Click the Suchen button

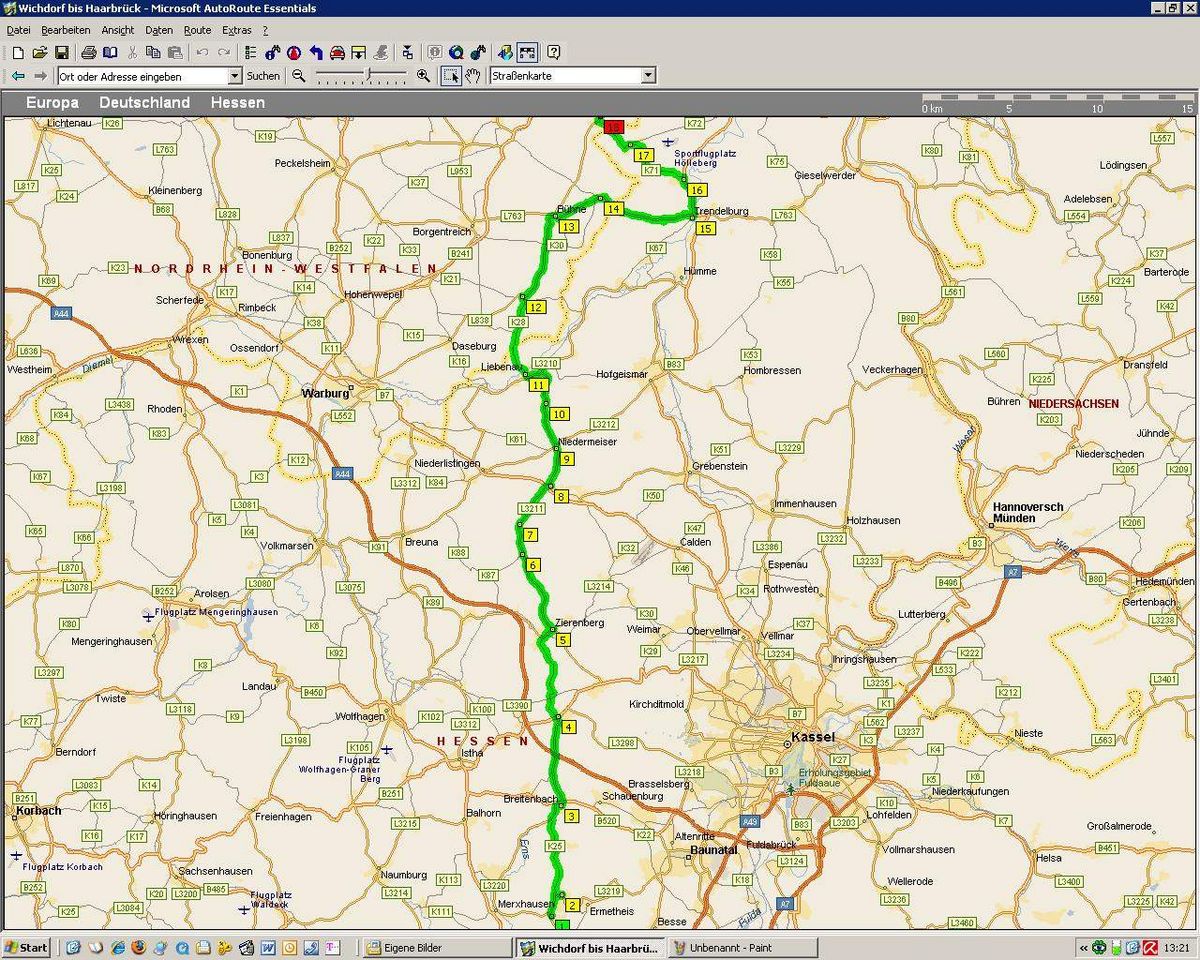263,76
